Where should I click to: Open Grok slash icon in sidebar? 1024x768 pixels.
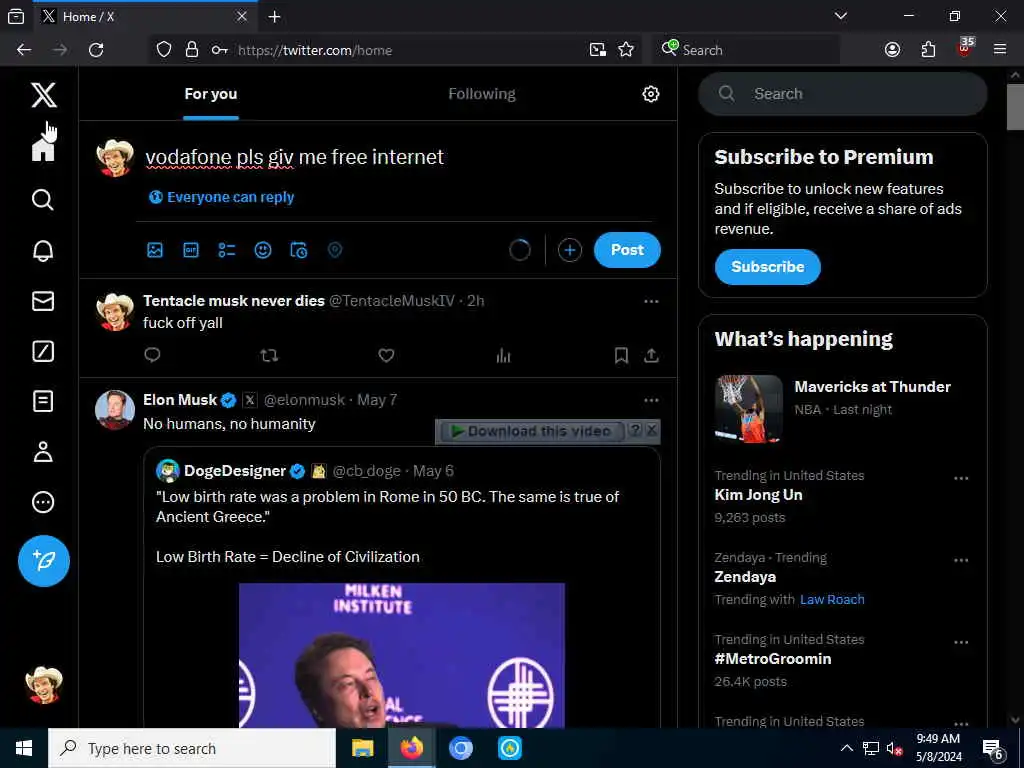coord(43,351)
